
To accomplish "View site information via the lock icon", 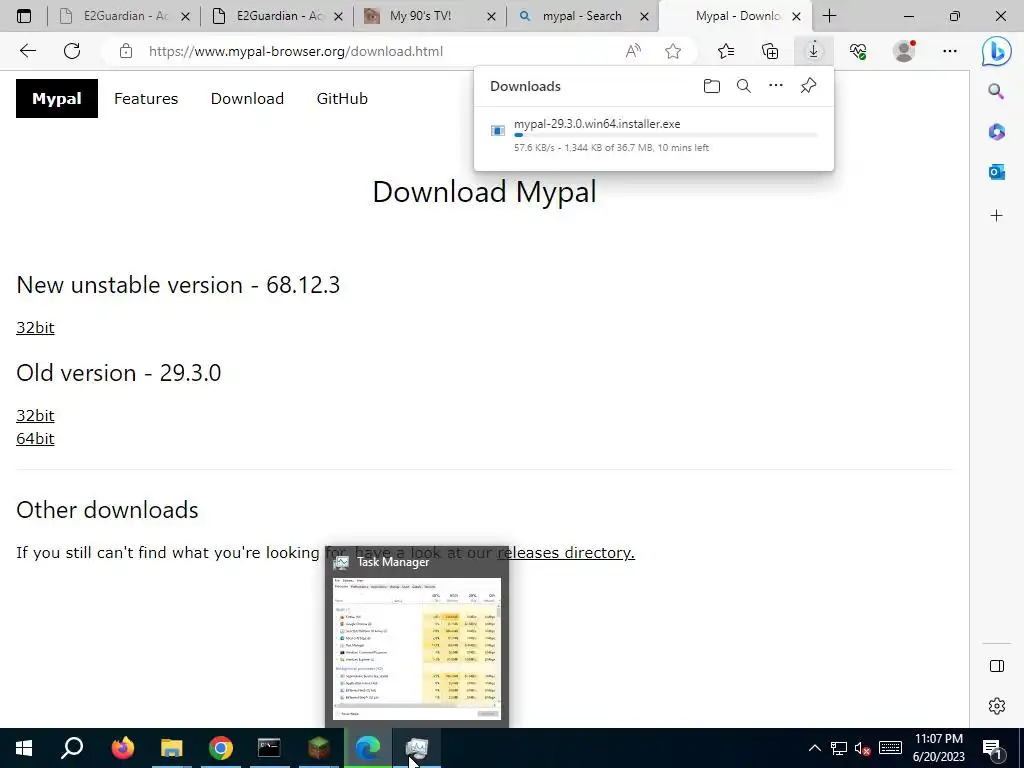I will [x=126, y=51].
